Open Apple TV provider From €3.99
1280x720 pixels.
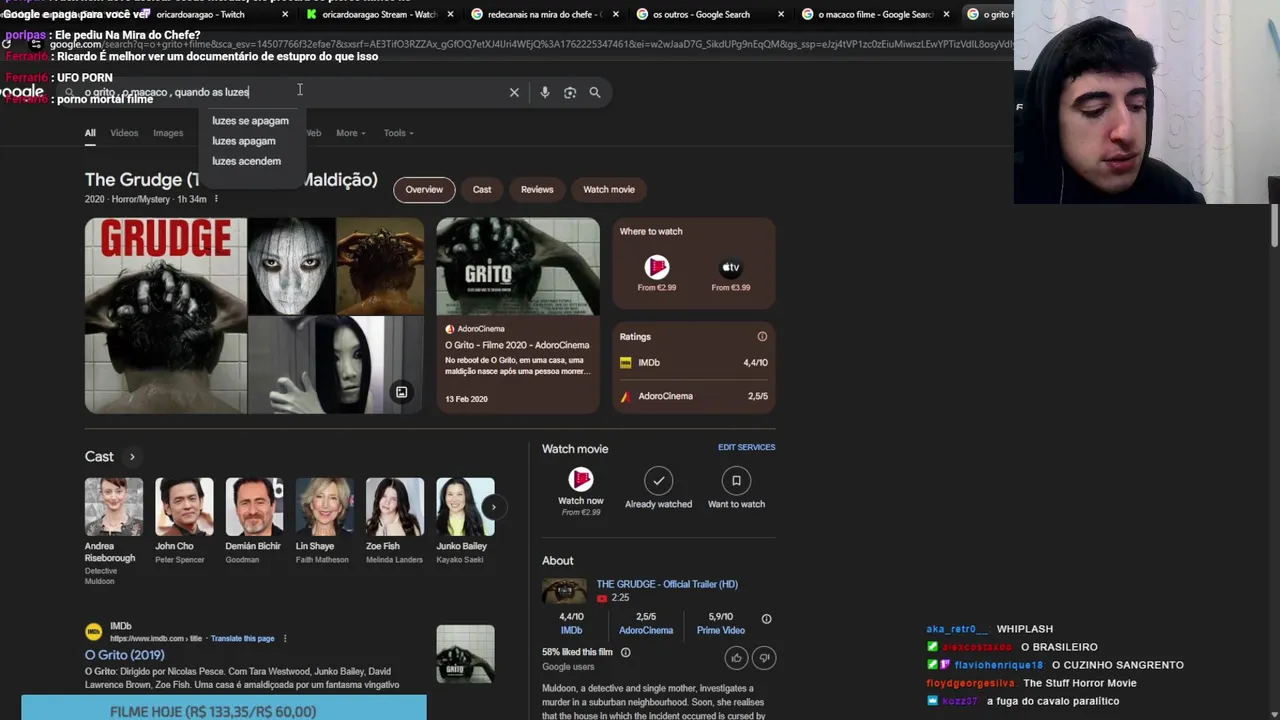pos(731,273)
